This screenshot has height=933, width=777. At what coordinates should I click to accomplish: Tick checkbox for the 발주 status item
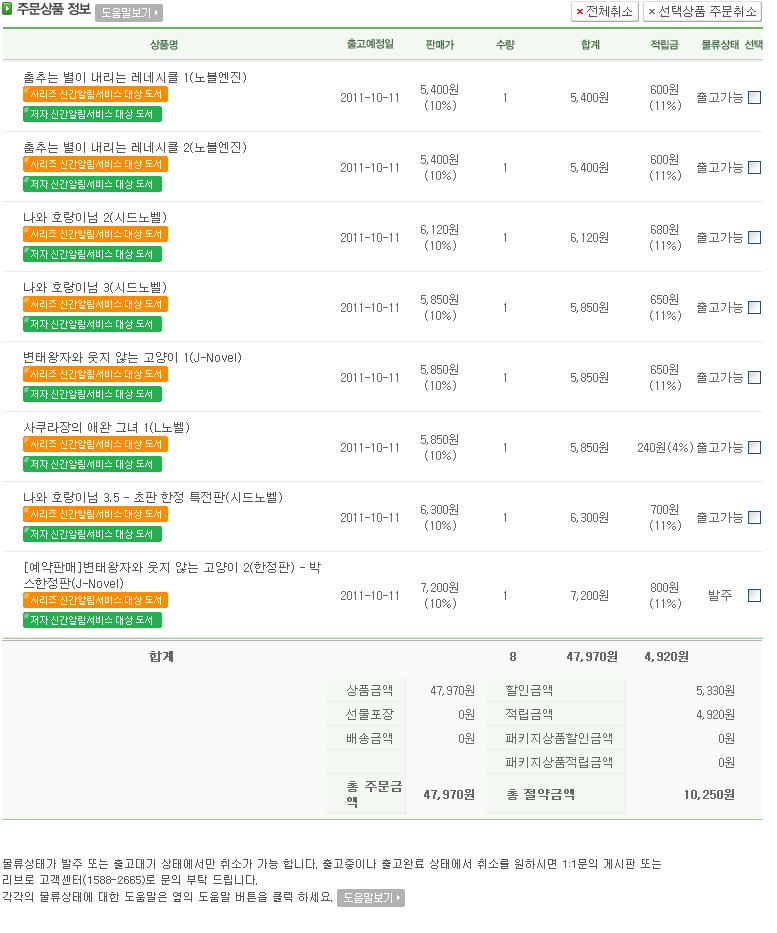755,596
